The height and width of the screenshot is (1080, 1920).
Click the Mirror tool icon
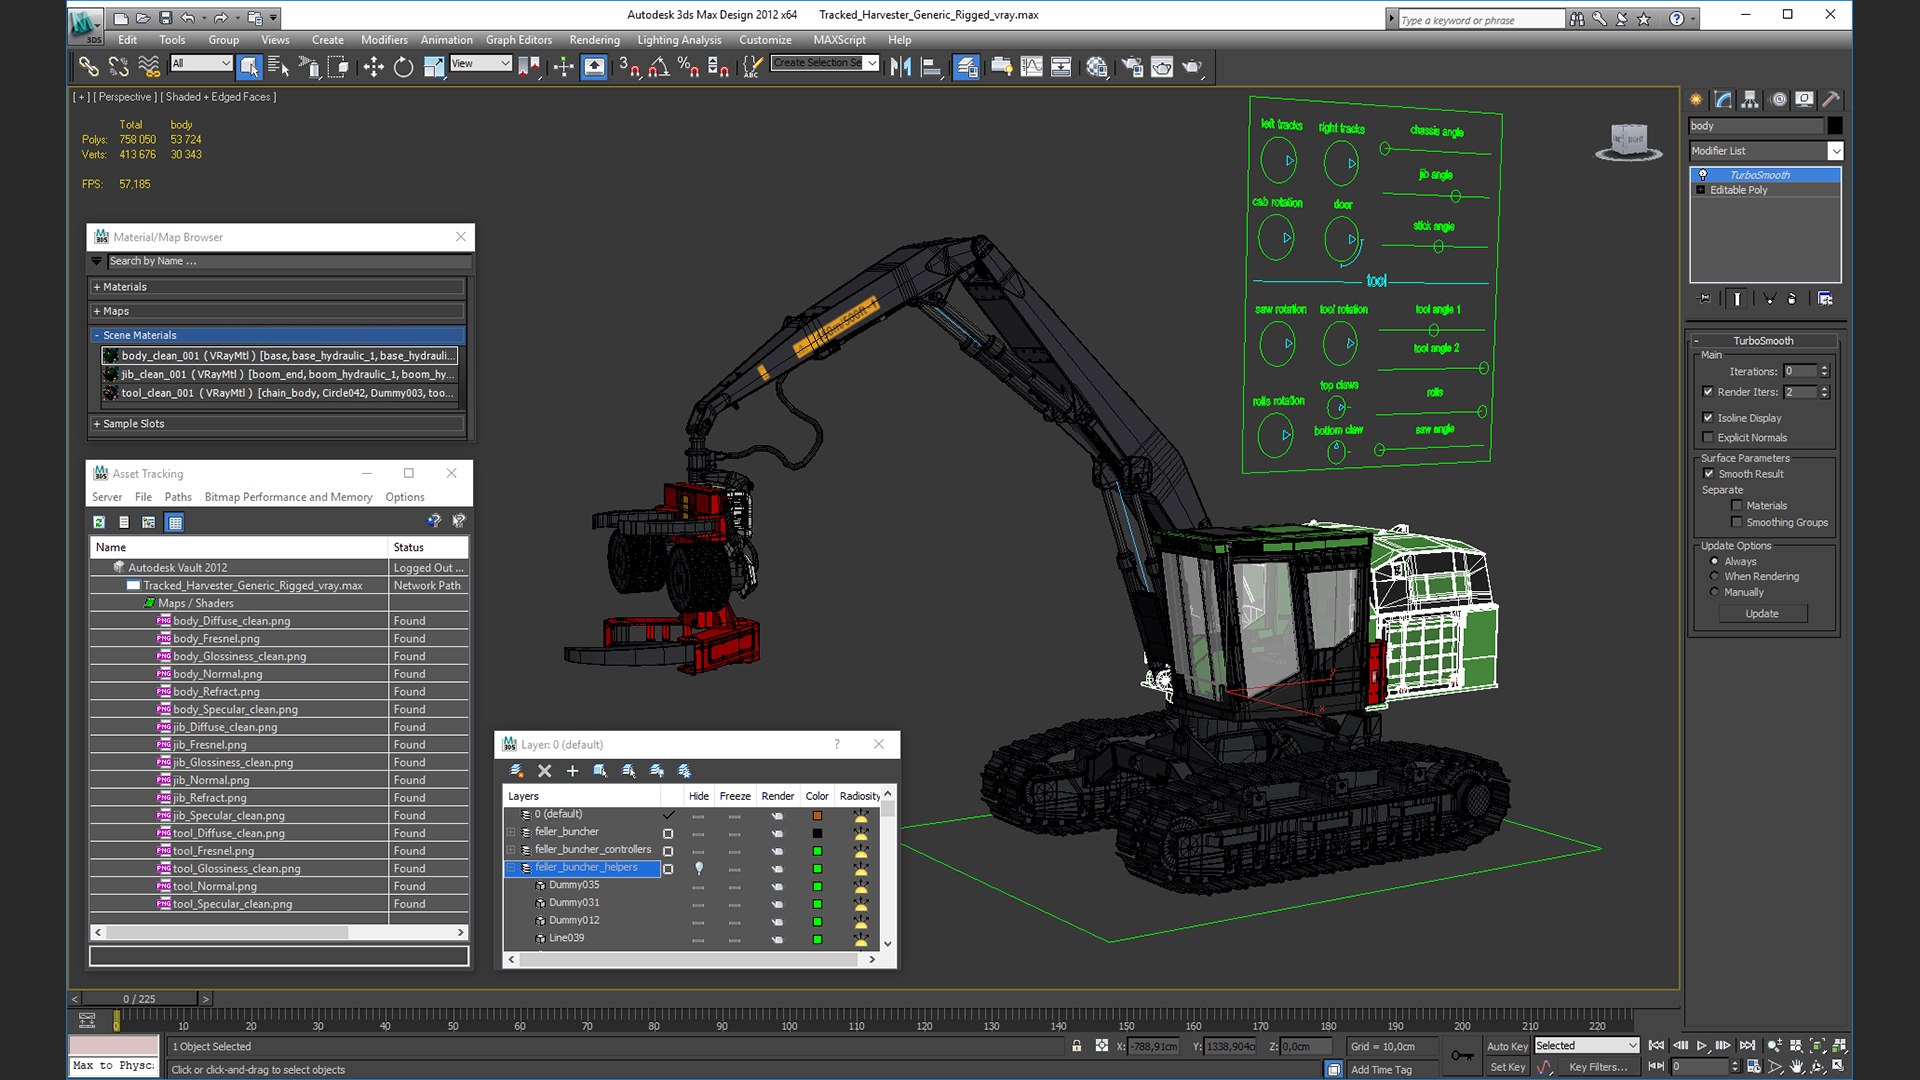[900, 67]
